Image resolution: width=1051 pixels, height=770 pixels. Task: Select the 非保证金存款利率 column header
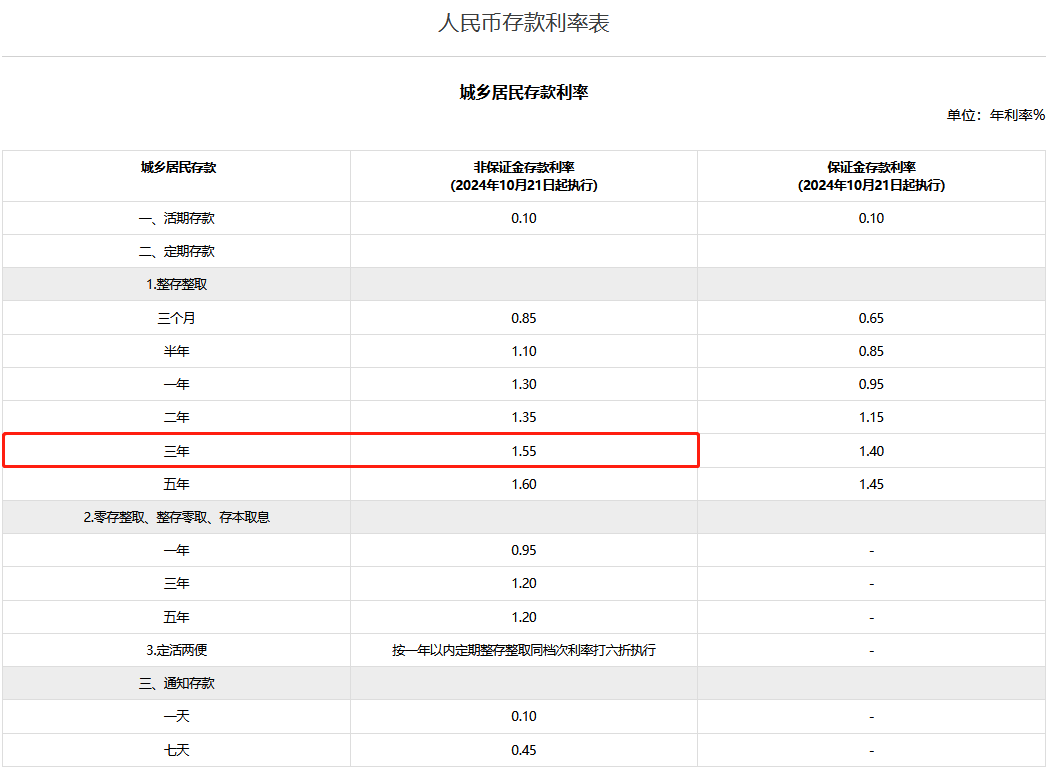[x=524, y=176]
